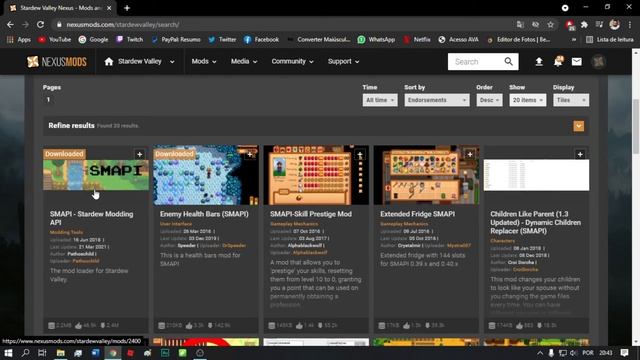Open SMAPI thumbnail image
This screenshot has width=640, height=360.
tap(96, 175)
